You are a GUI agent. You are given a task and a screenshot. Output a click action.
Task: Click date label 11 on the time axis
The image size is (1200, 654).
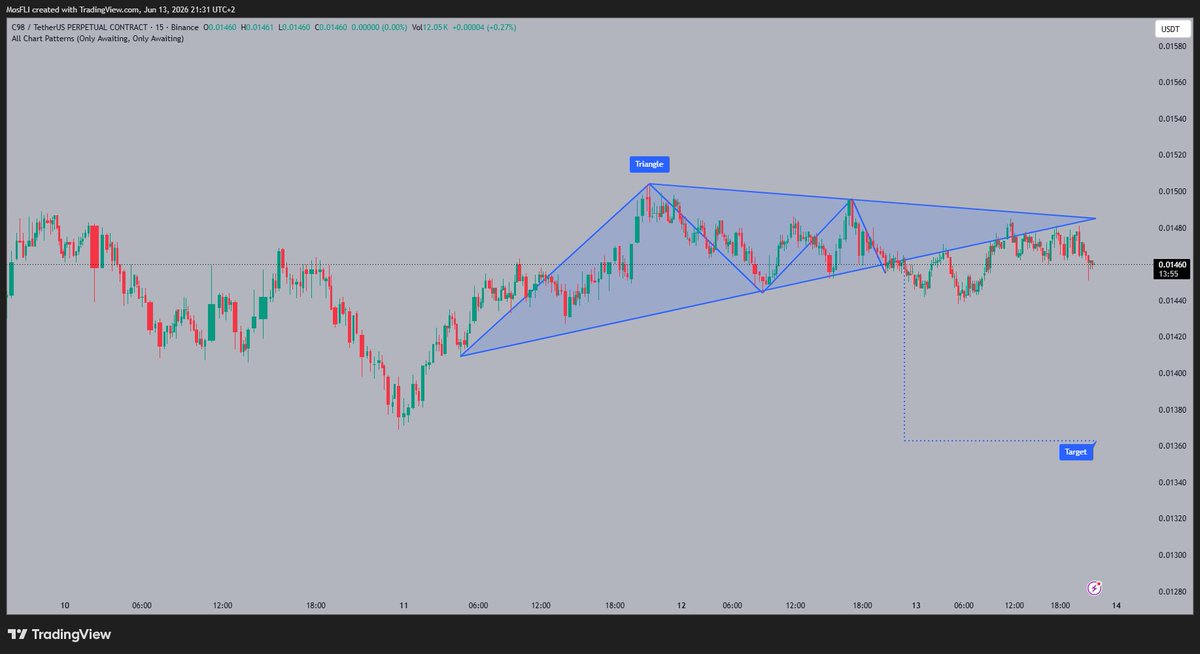tap(404, 606)
